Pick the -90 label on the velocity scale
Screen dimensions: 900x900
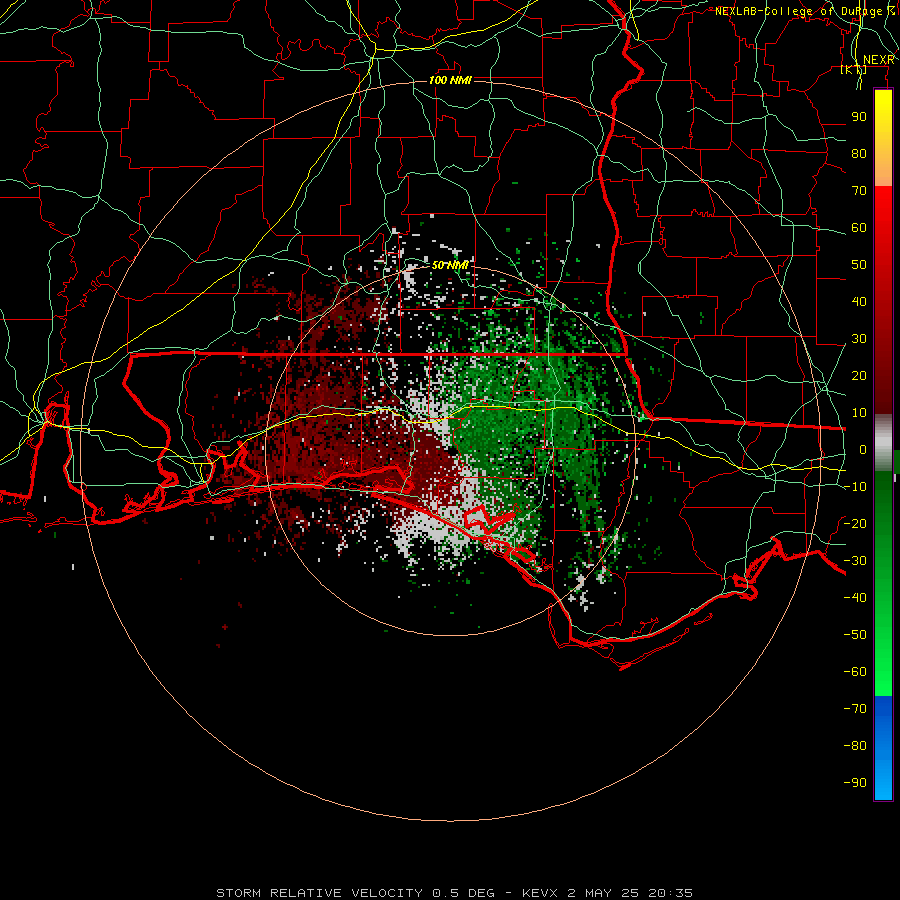click(855, 783)
